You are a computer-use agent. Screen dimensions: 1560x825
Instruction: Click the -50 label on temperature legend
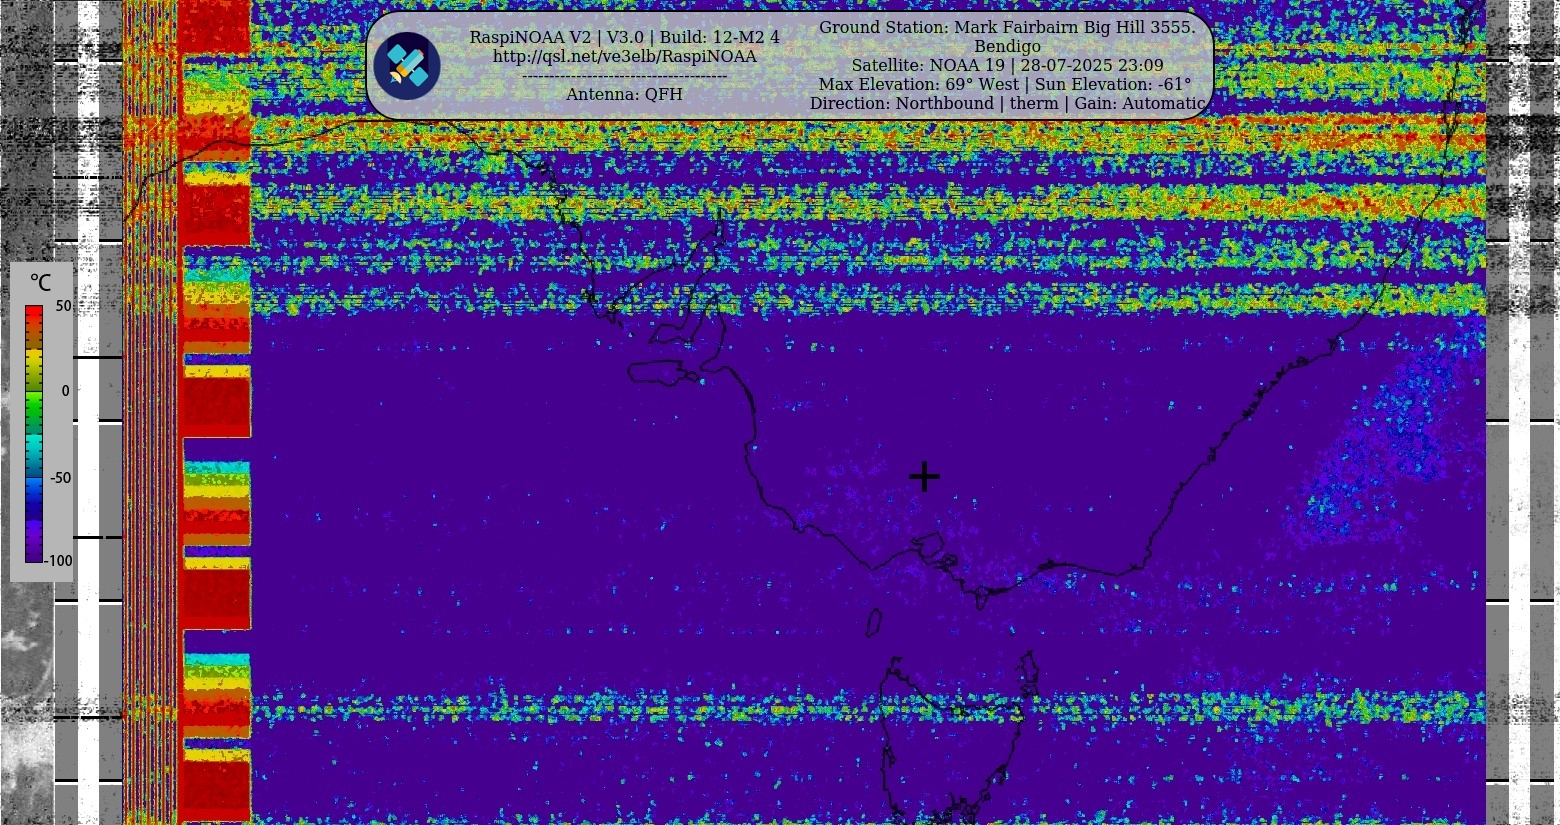61,478
